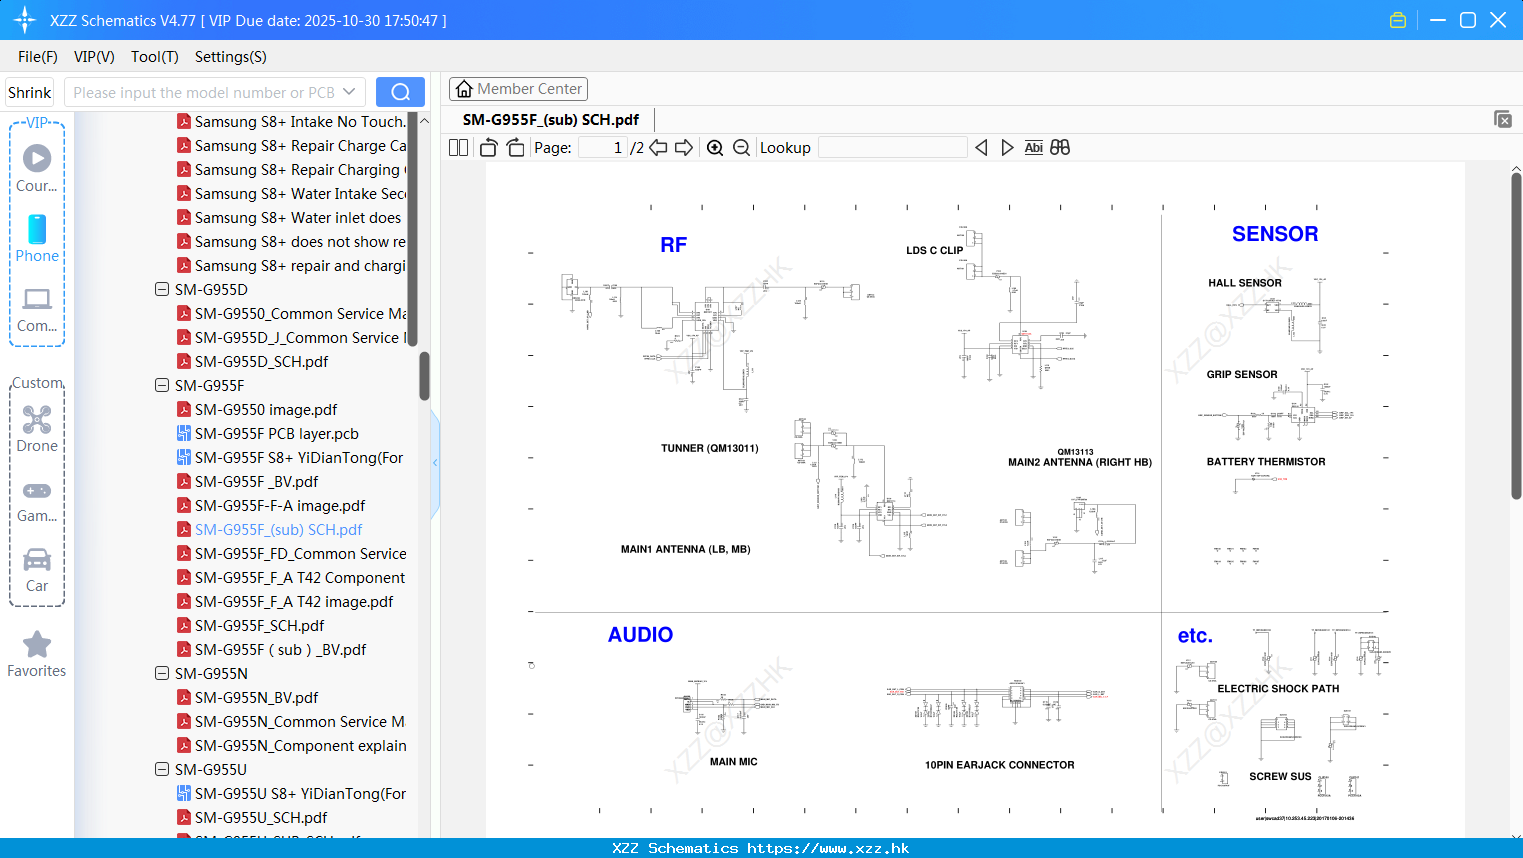The width and height of the screenshot is (1523, 858).
Task: Toggle the two-page view icon
Action: click(x=459, y=148)
